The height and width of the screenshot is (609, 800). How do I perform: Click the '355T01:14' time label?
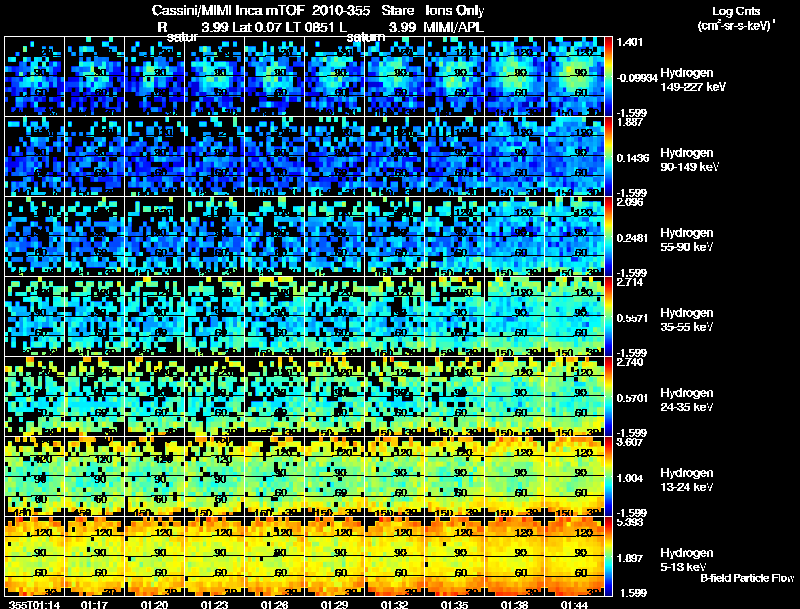coord(34,604)
